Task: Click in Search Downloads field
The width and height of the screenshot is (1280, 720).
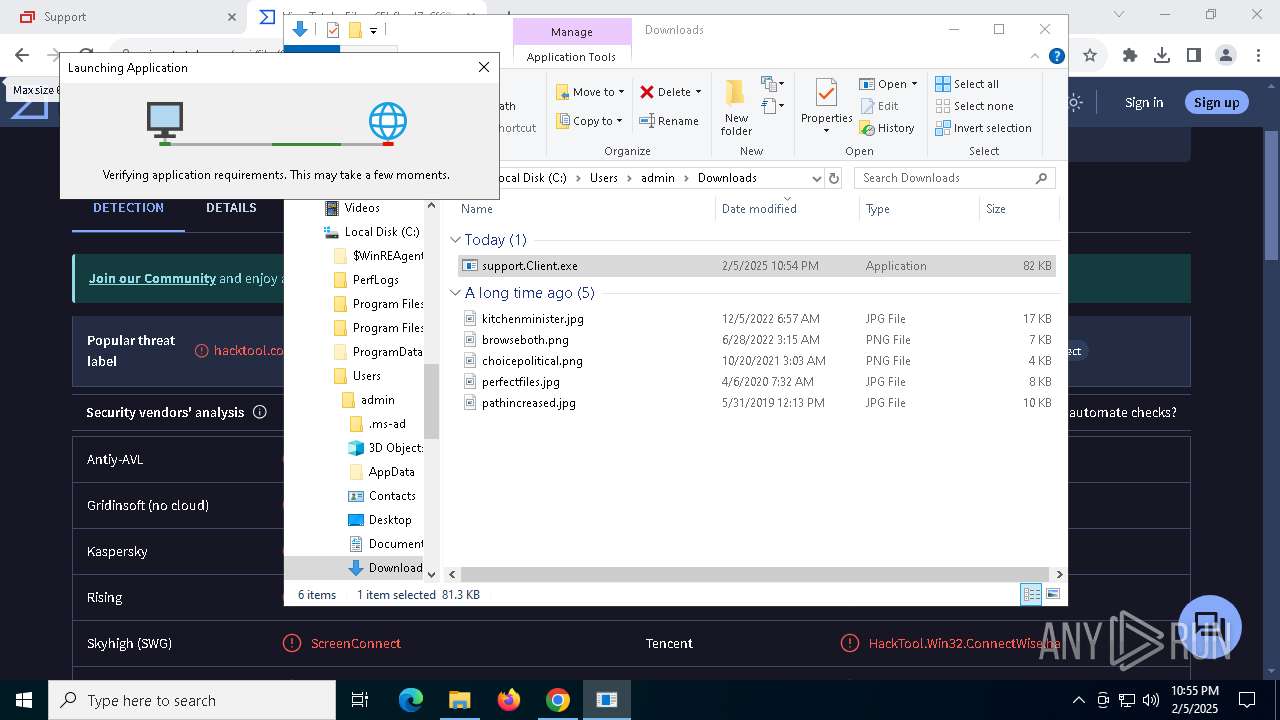Action: 955,178
